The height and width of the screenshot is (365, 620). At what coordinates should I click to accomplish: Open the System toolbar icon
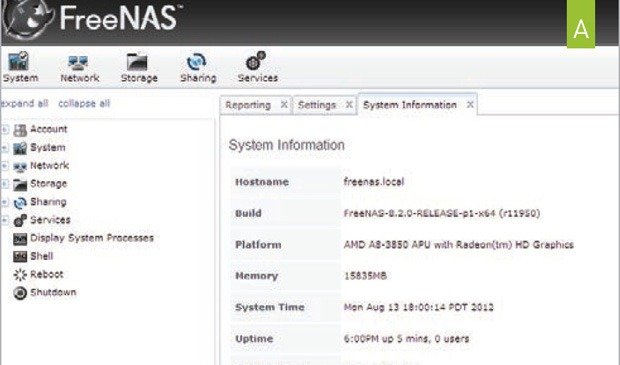pos(20,66)
